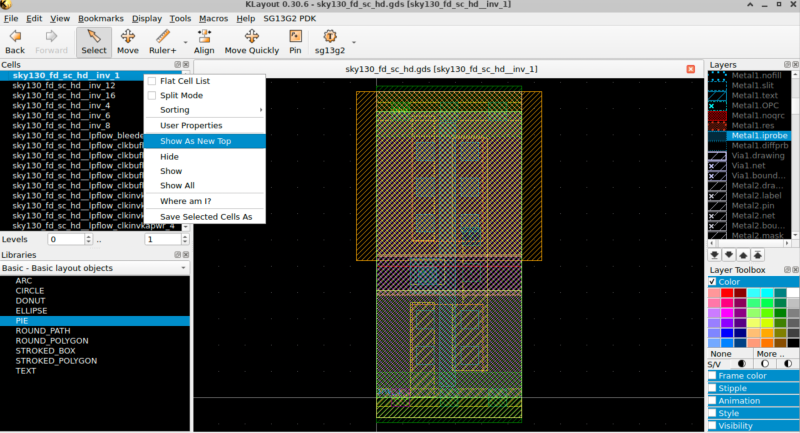Uncheck the Color checkbox in Layer Toolbox

[712, 282]
